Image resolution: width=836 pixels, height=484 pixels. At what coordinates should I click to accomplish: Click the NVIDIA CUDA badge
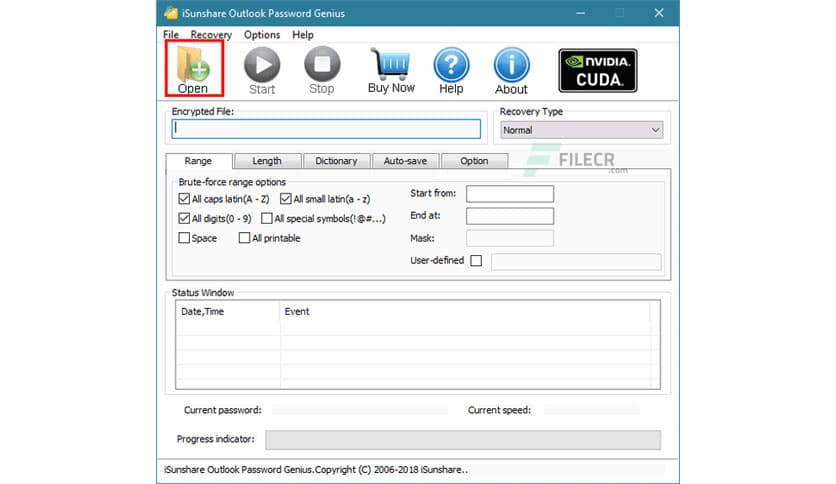(598, 70)
